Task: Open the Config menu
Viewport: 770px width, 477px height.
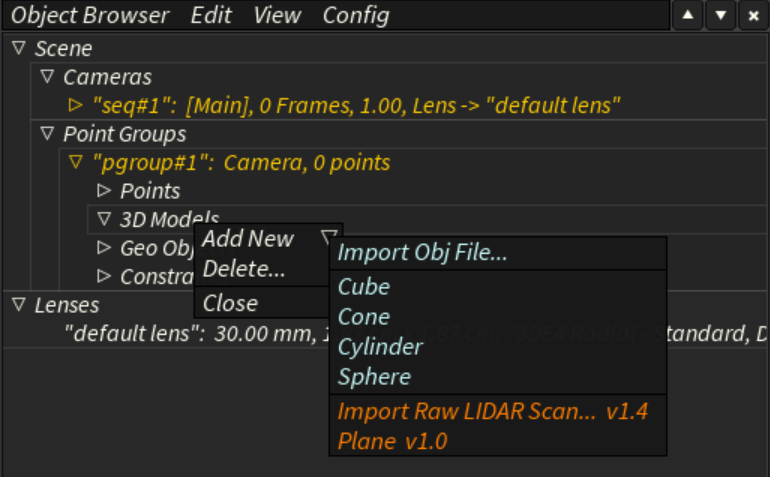Action: tap(355, 15)
